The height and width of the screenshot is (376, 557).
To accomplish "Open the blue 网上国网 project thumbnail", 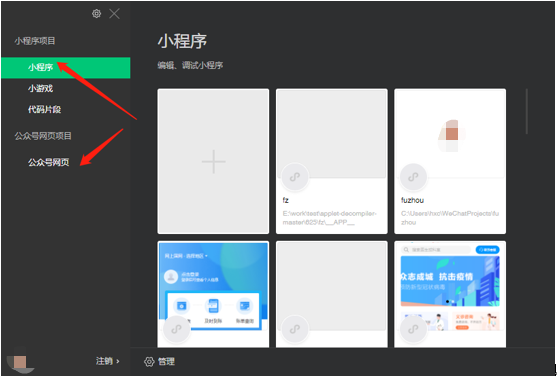I will pos(213,294).
